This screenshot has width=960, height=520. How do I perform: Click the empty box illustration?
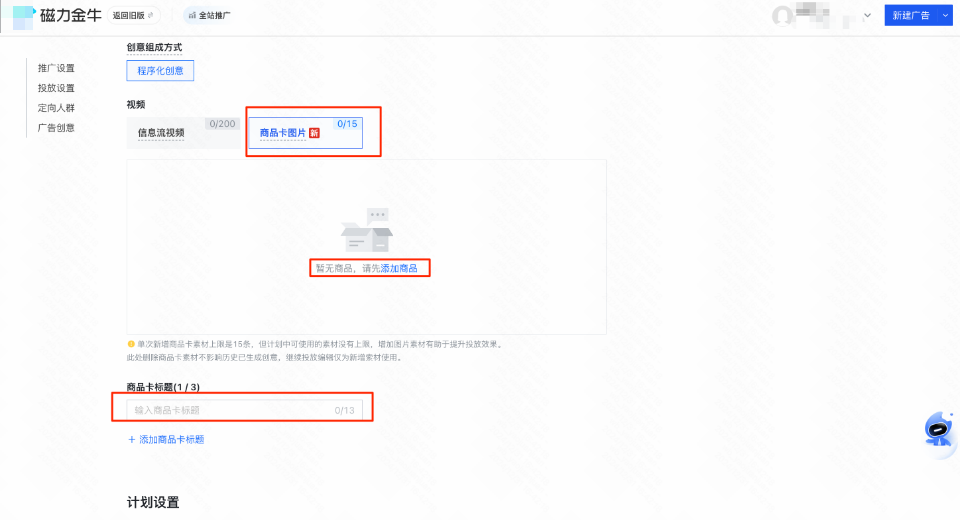tap(367, 231)
